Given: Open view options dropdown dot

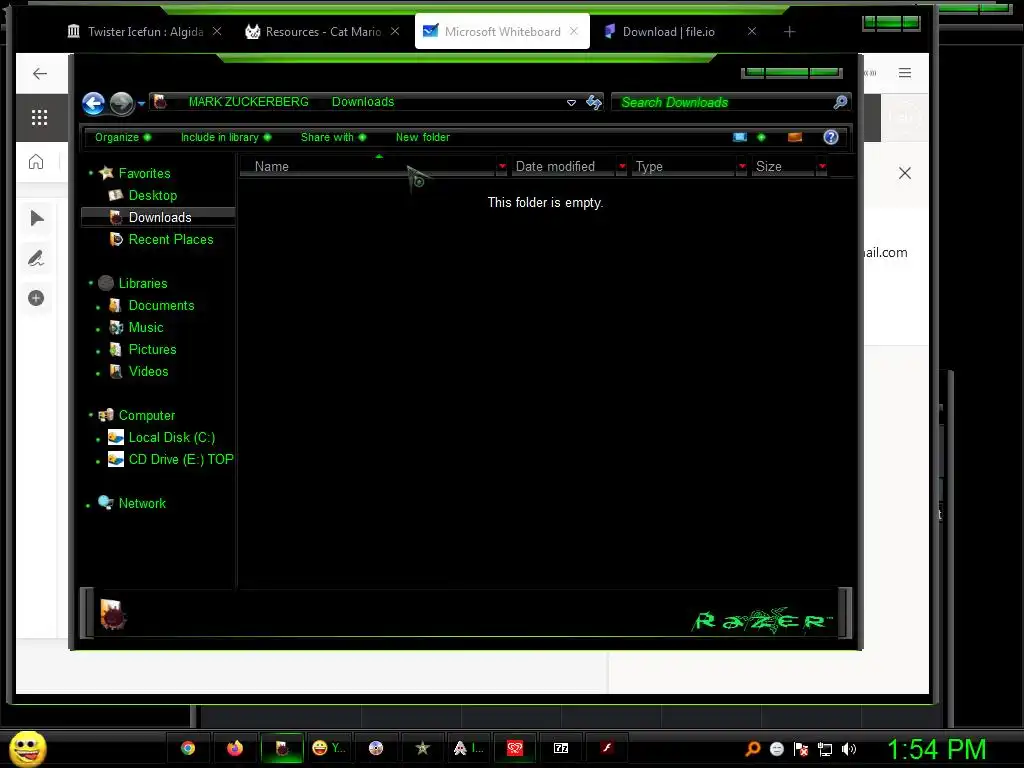Looking at the screenshot, I should tap(761, 137).
